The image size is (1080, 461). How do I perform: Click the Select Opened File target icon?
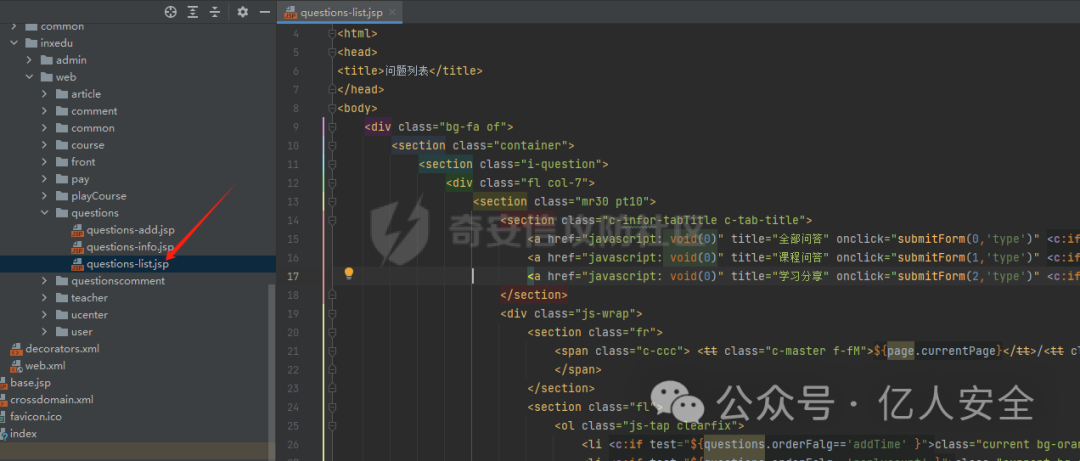pos(171,12)
